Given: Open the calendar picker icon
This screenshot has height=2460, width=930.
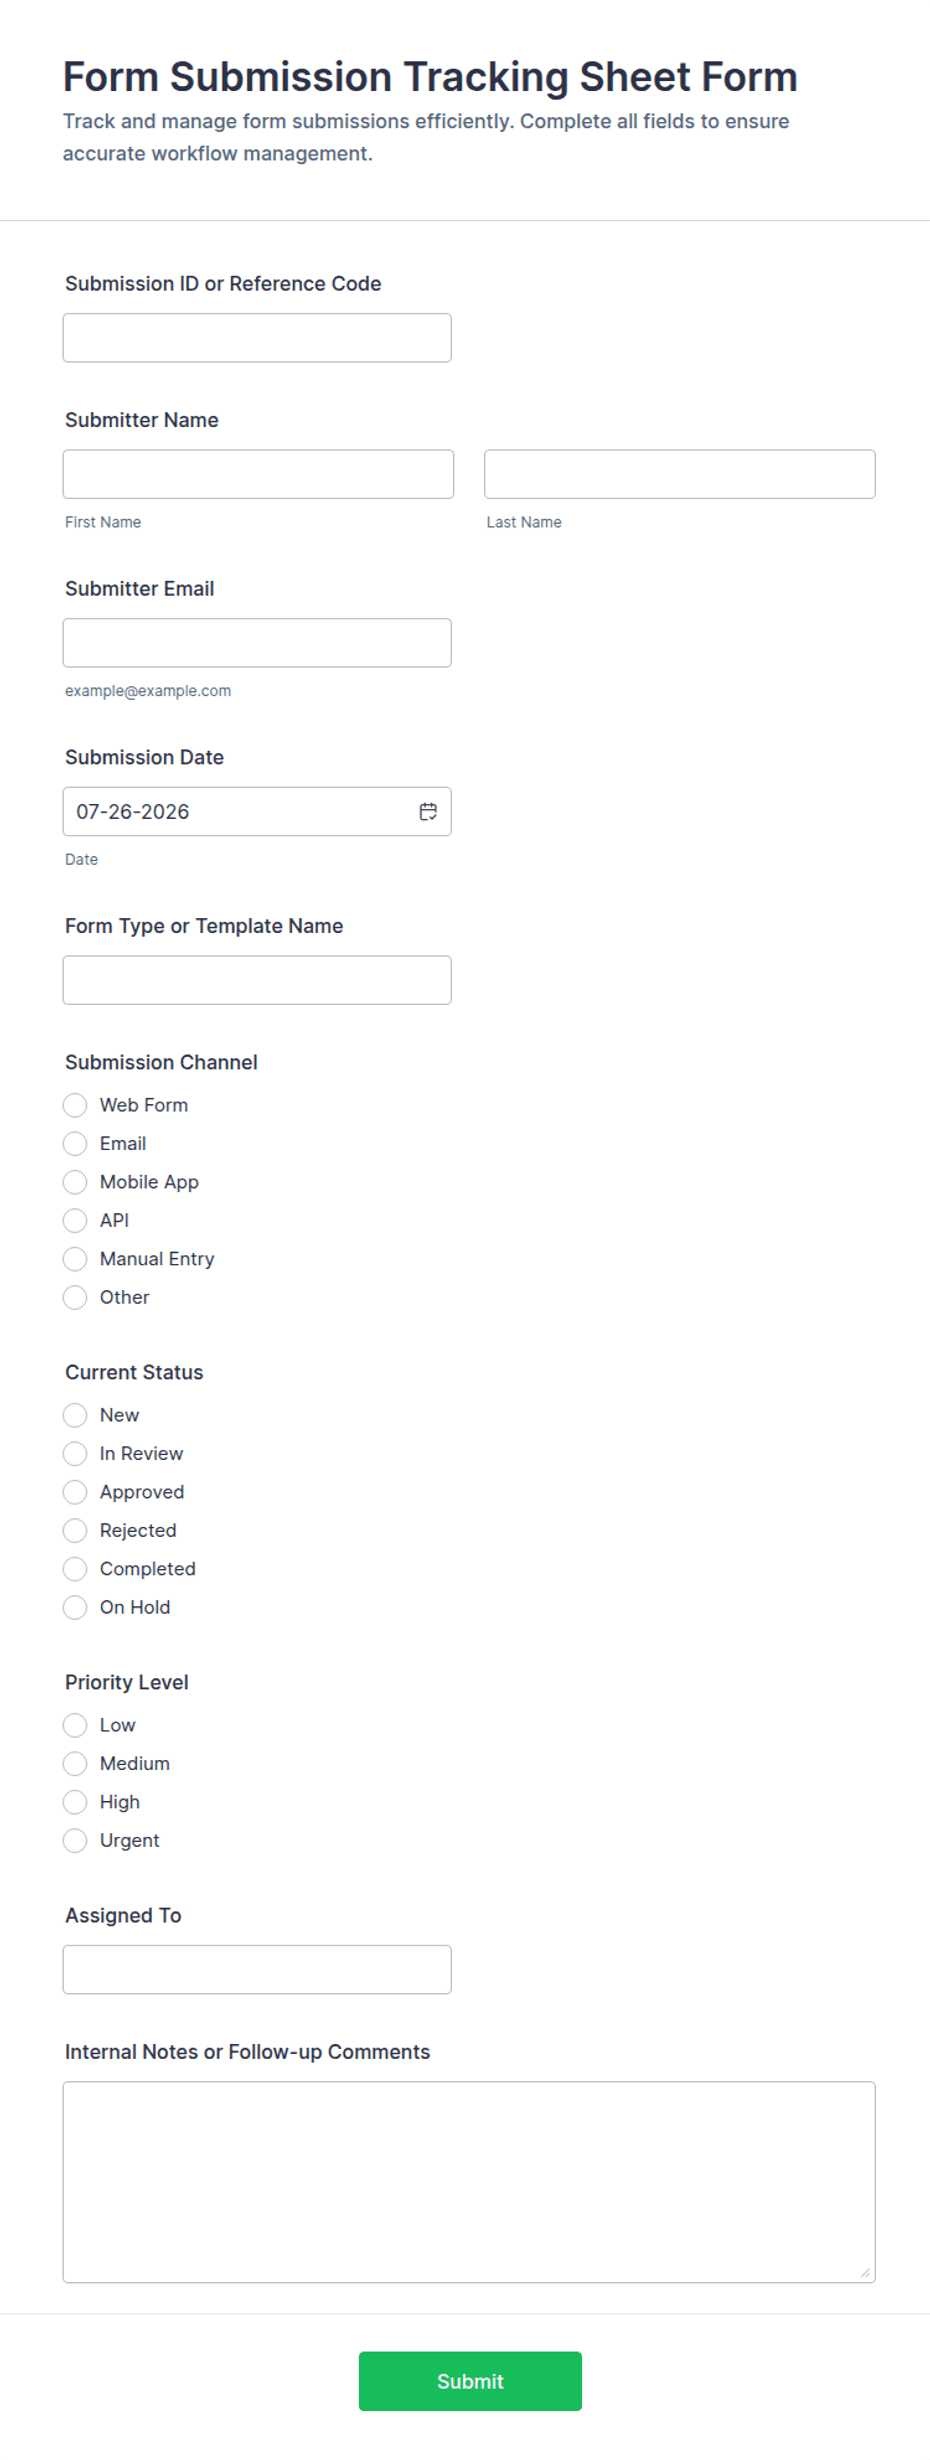Looking at the screenshot, I should tap(428, 811).
